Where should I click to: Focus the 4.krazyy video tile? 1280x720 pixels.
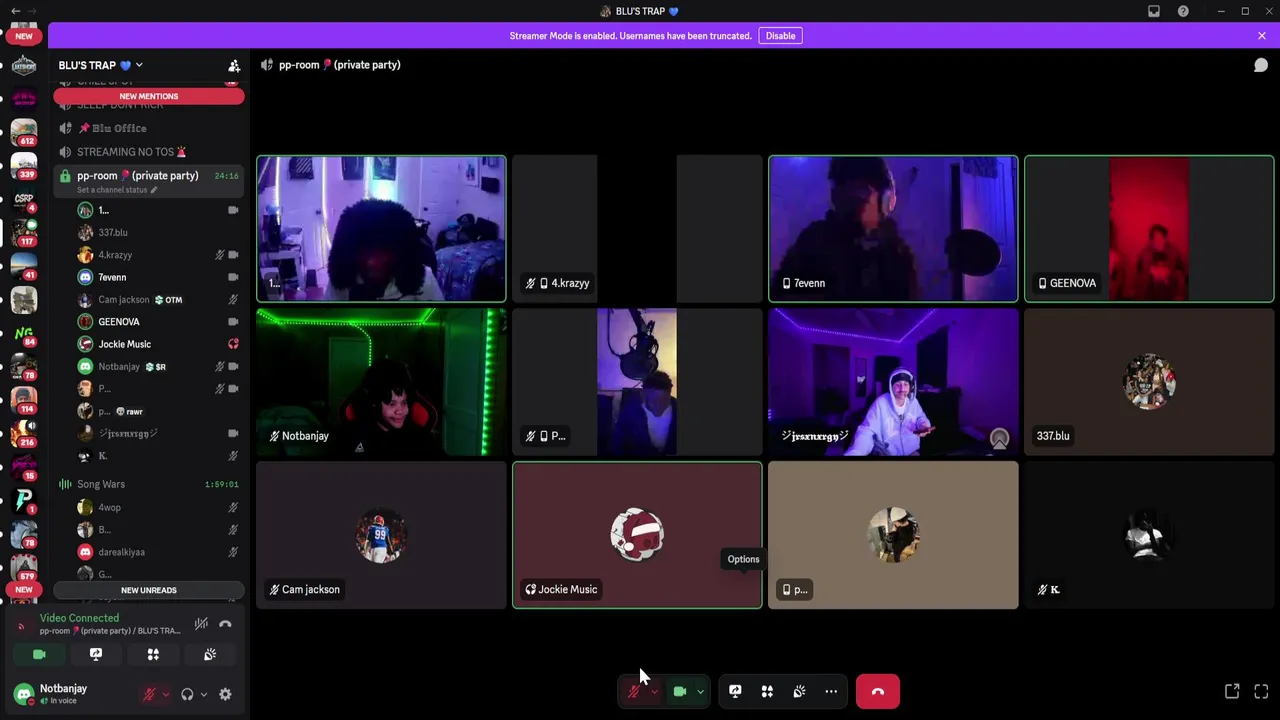coord(637,228)
